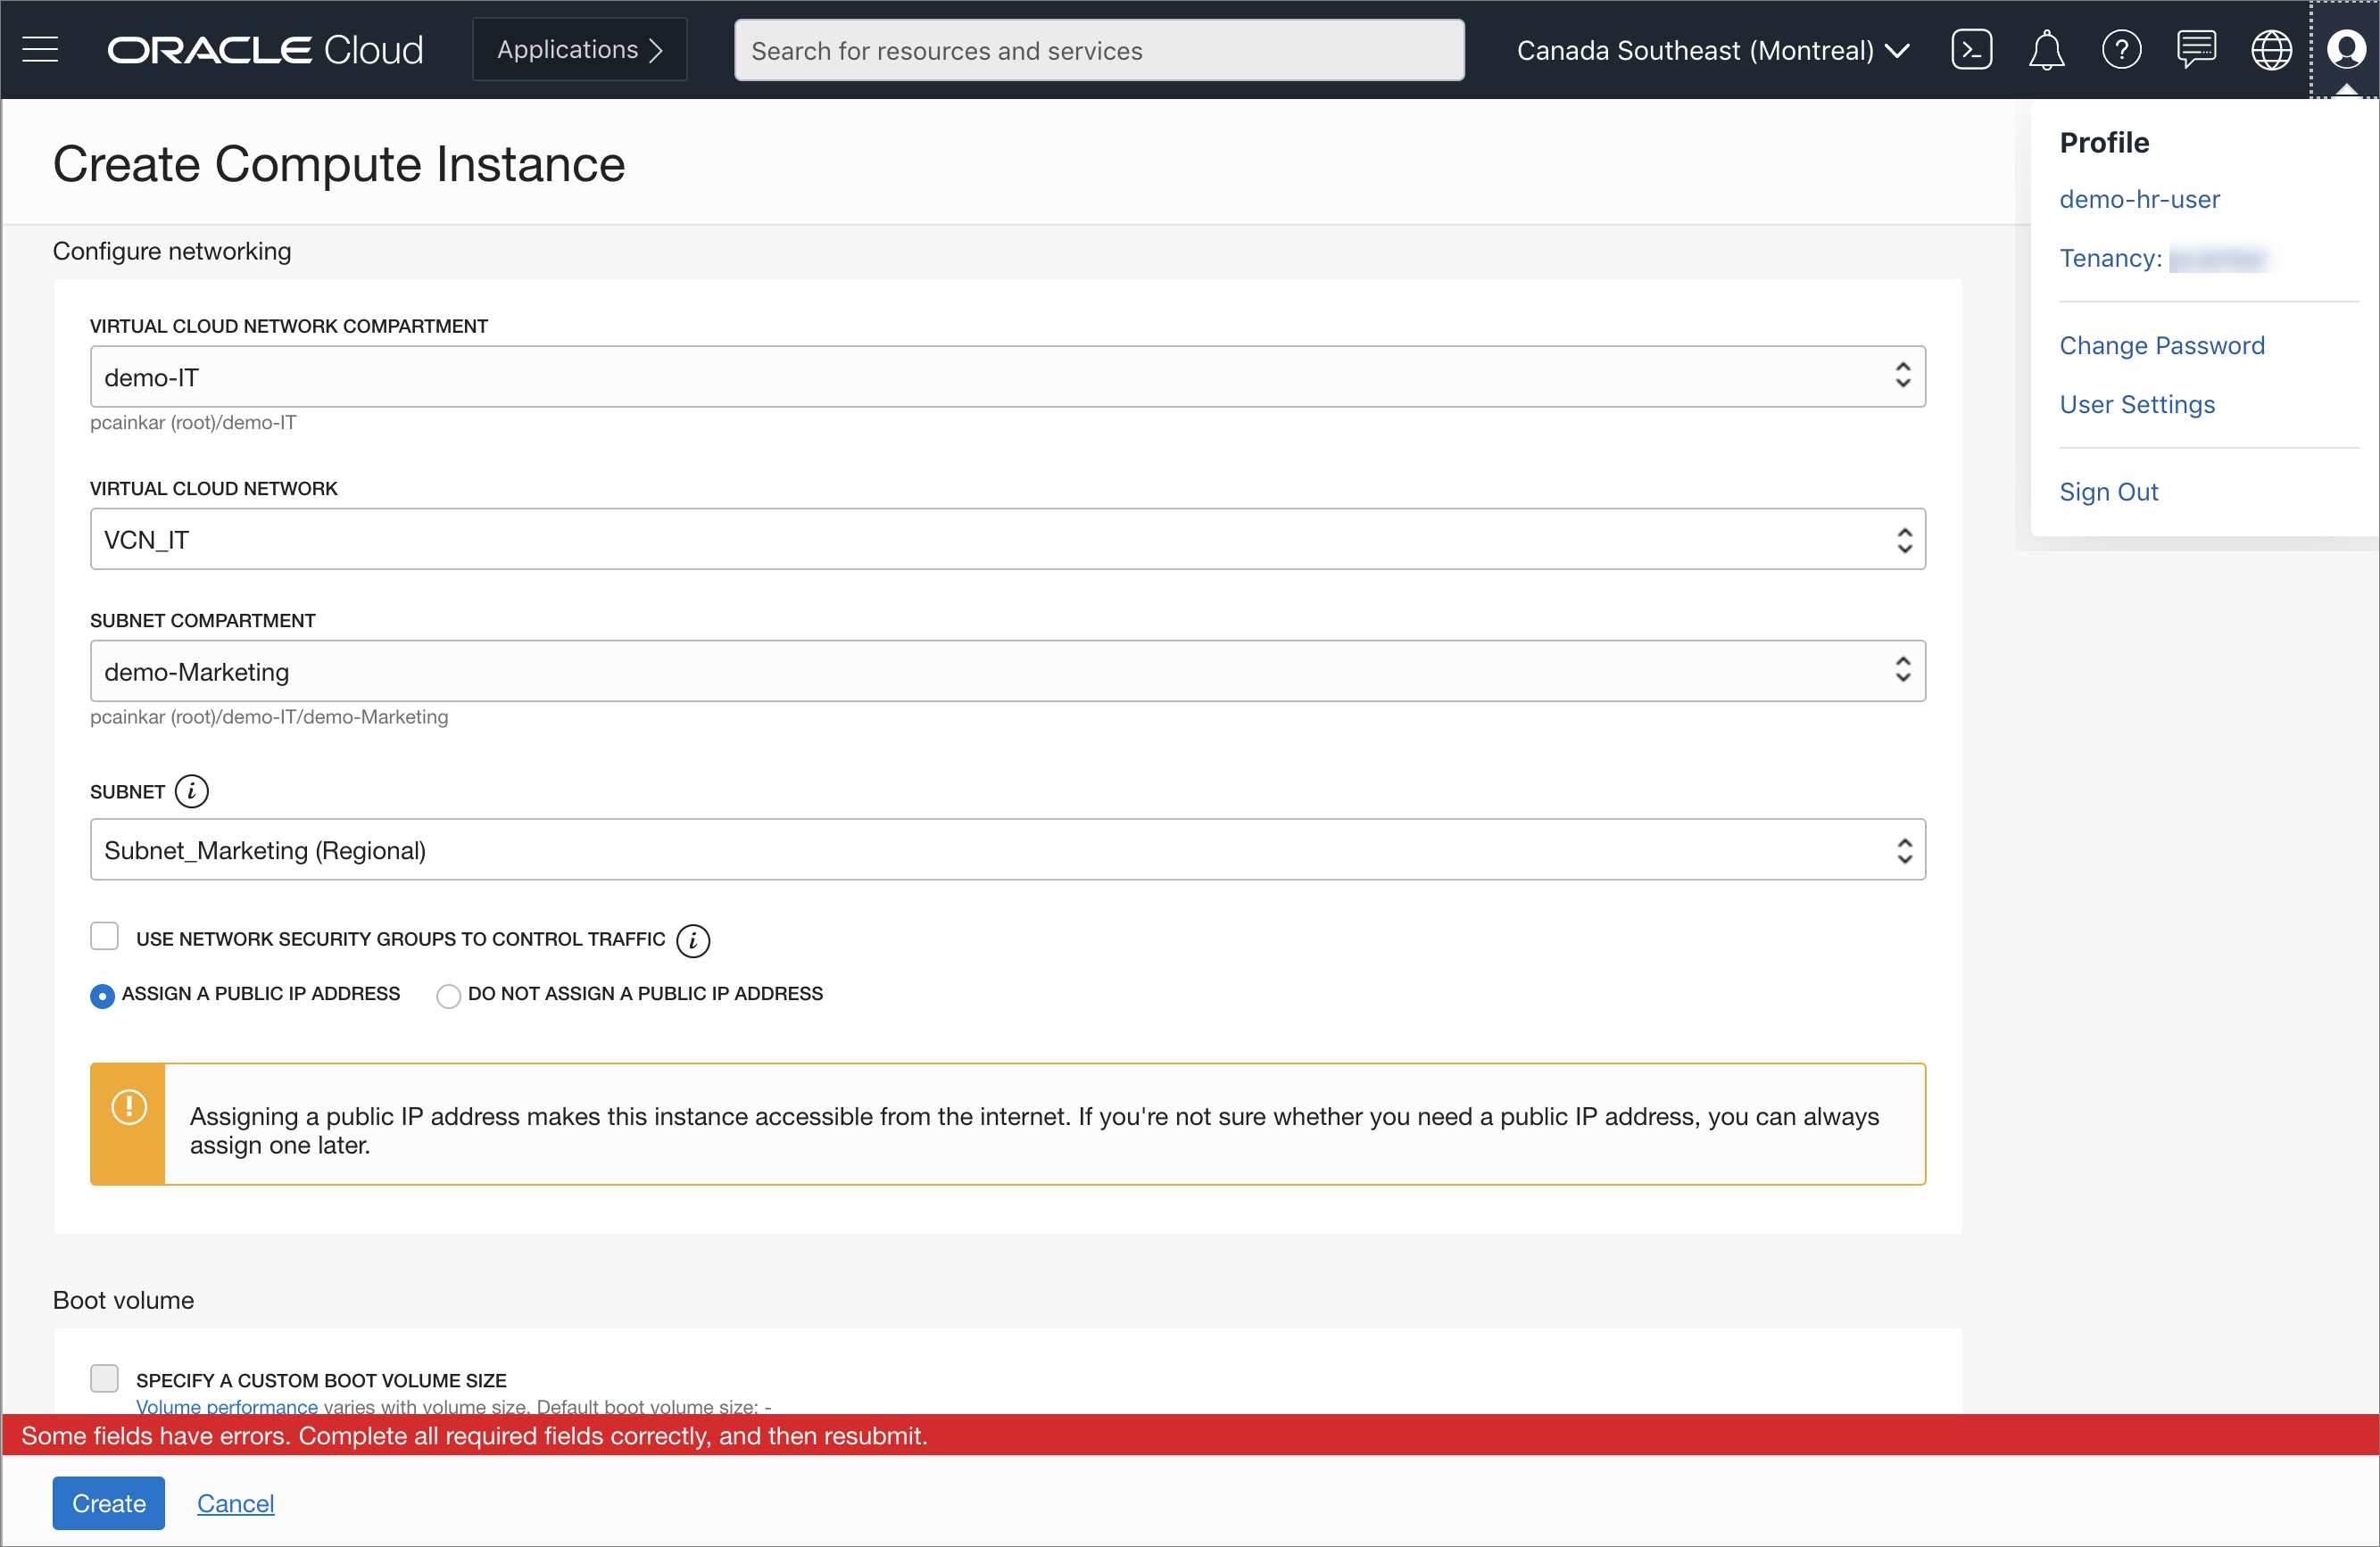Focus the resources and services search box

pyautogui.click(x=1098, y=50)
